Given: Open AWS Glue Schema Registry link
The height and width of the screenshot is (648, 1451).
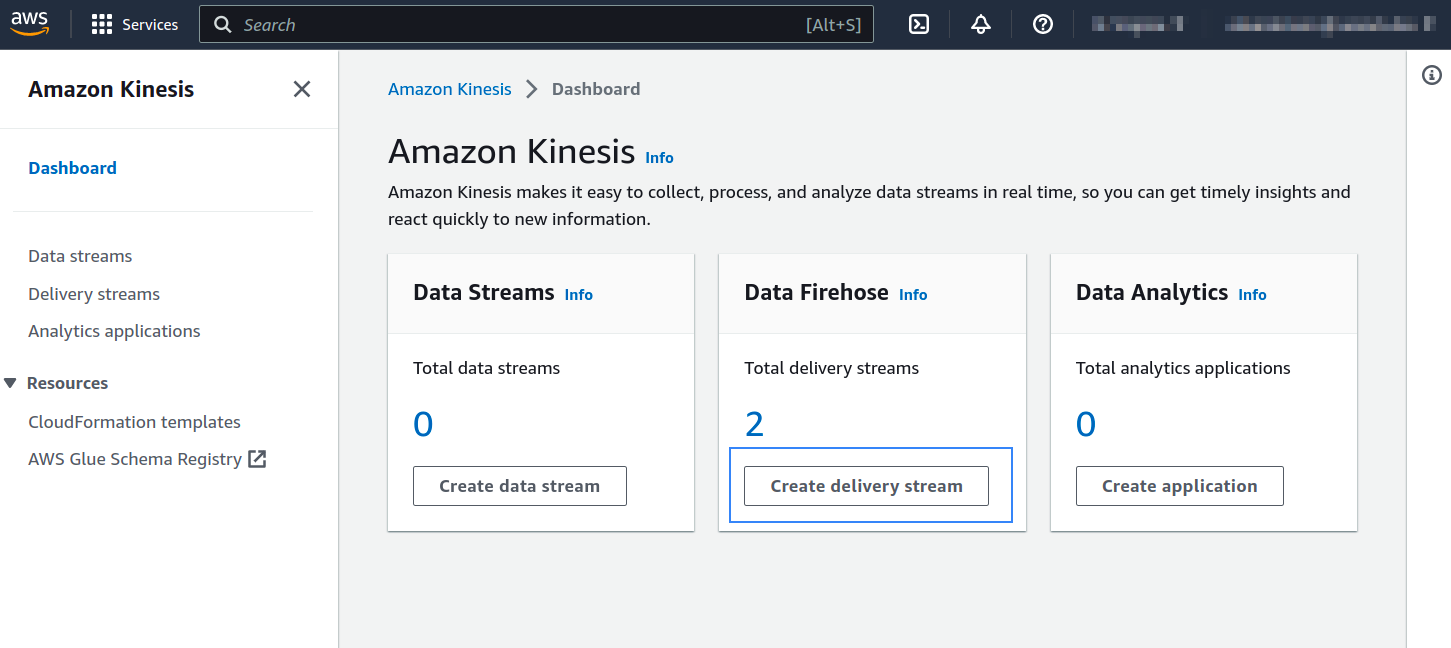Looking at the screenshot, I should 135,459.
